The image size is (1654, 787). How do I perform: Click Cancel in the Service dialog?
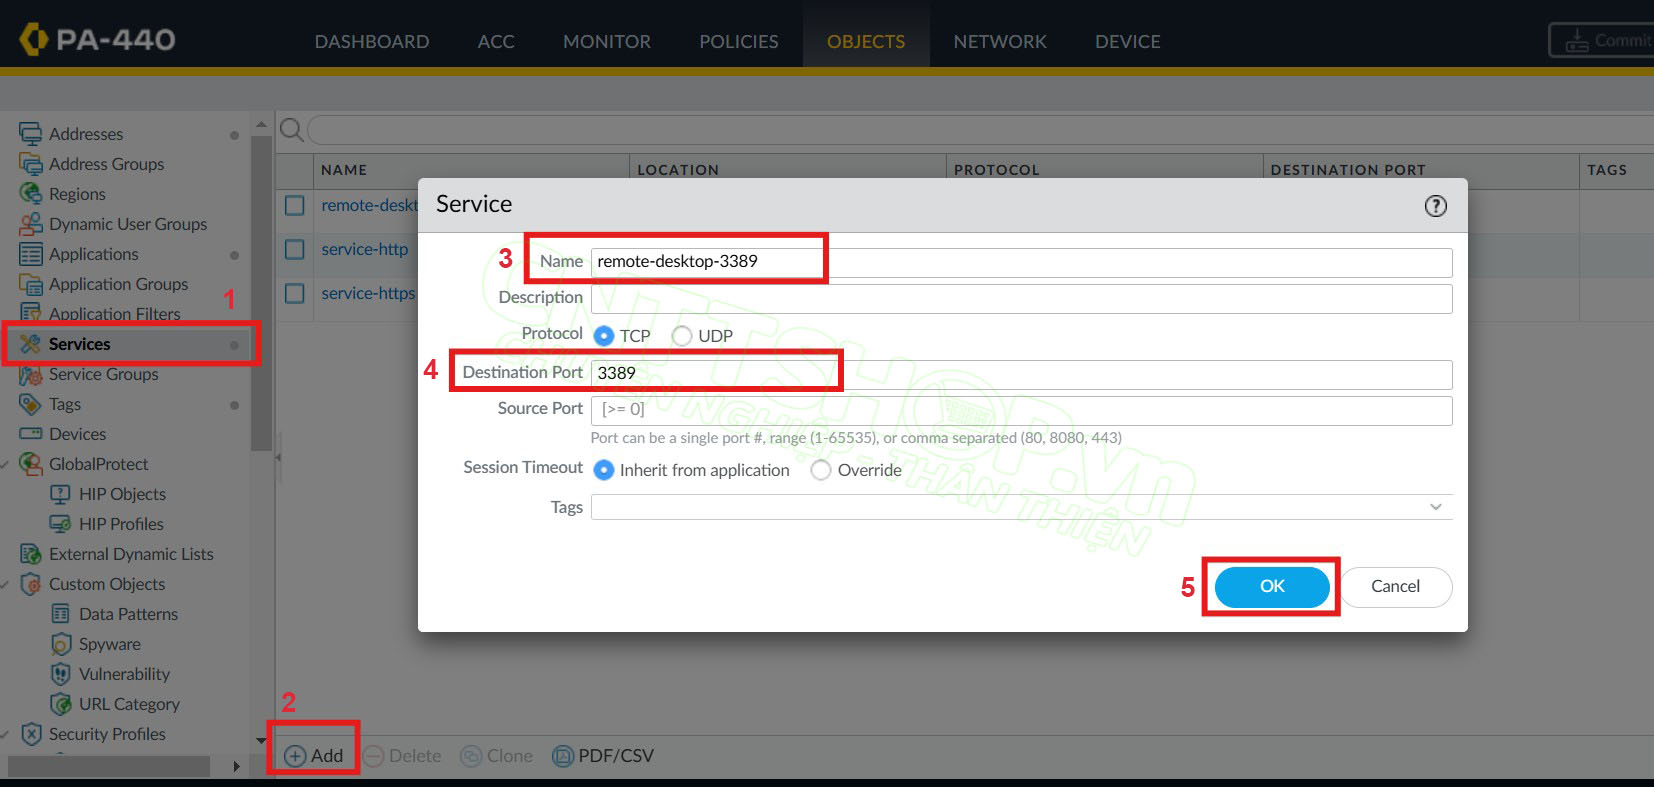coord(1395,586)
